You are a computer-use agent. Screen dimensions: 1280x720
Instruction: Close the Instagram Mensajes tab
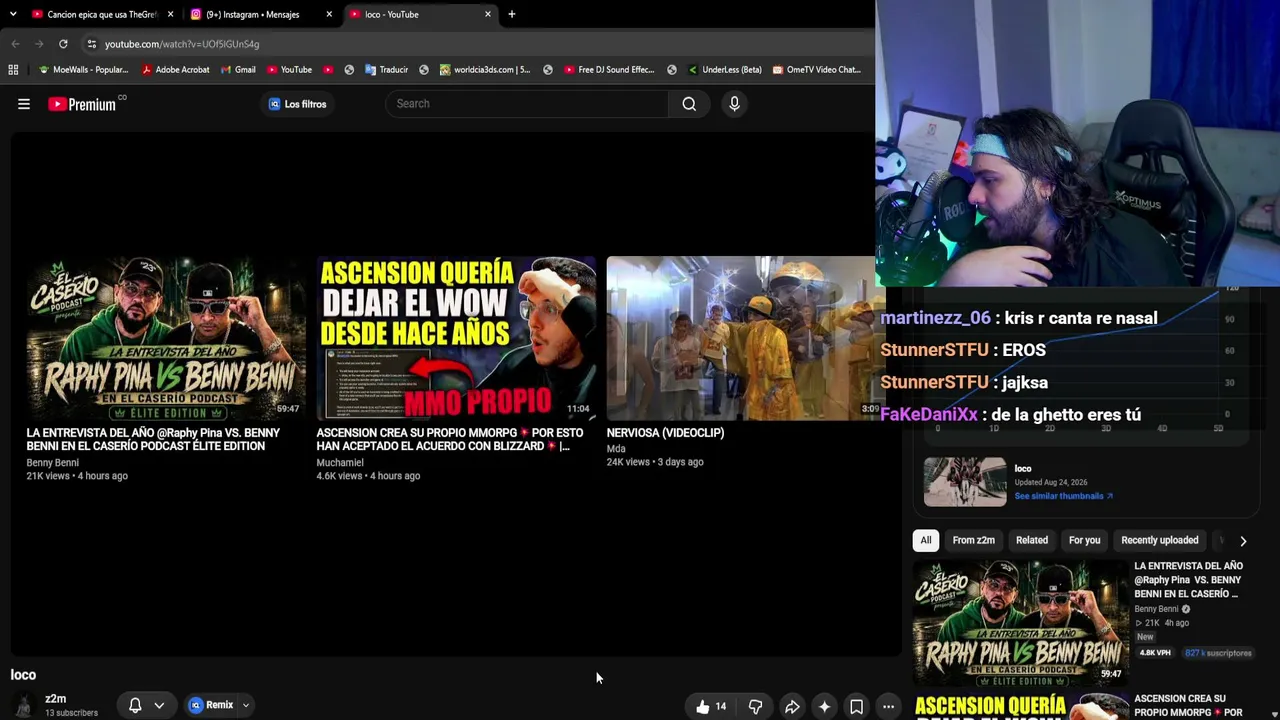[x=329, y=14]
